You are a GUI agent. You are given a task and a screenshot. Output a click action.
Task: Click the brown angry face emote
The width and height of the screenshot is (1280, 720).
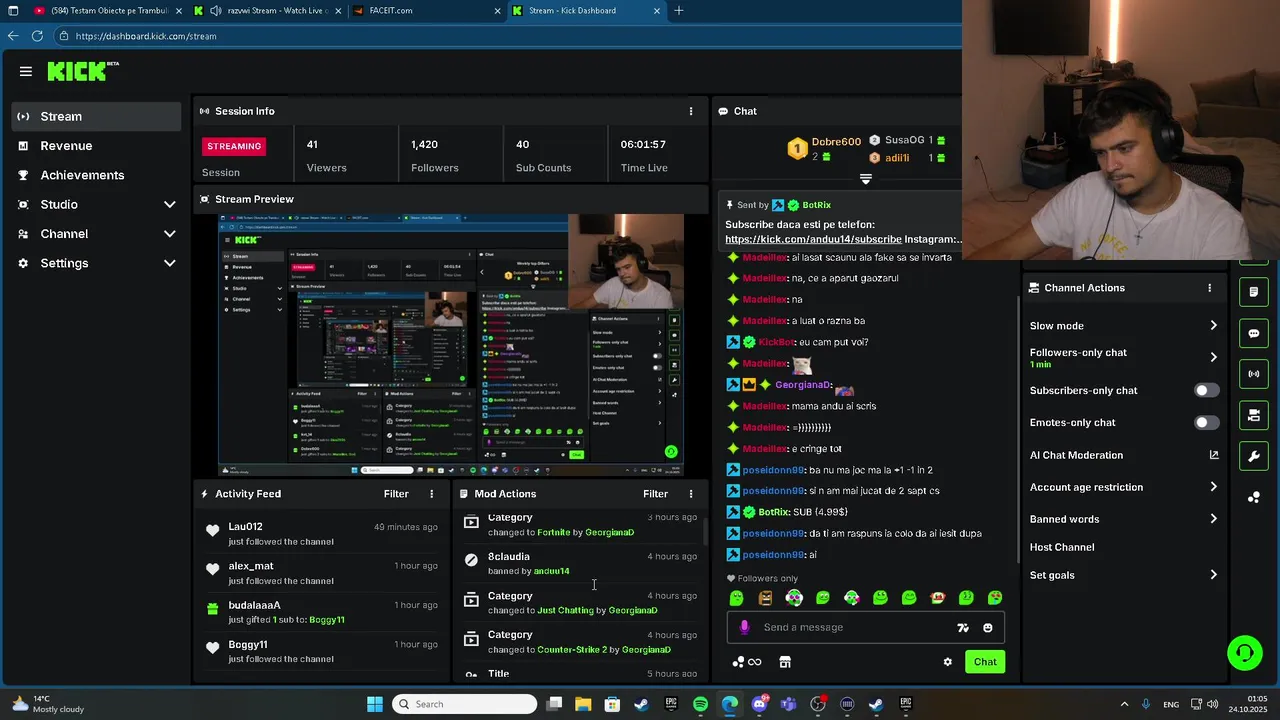pos(765,598)
